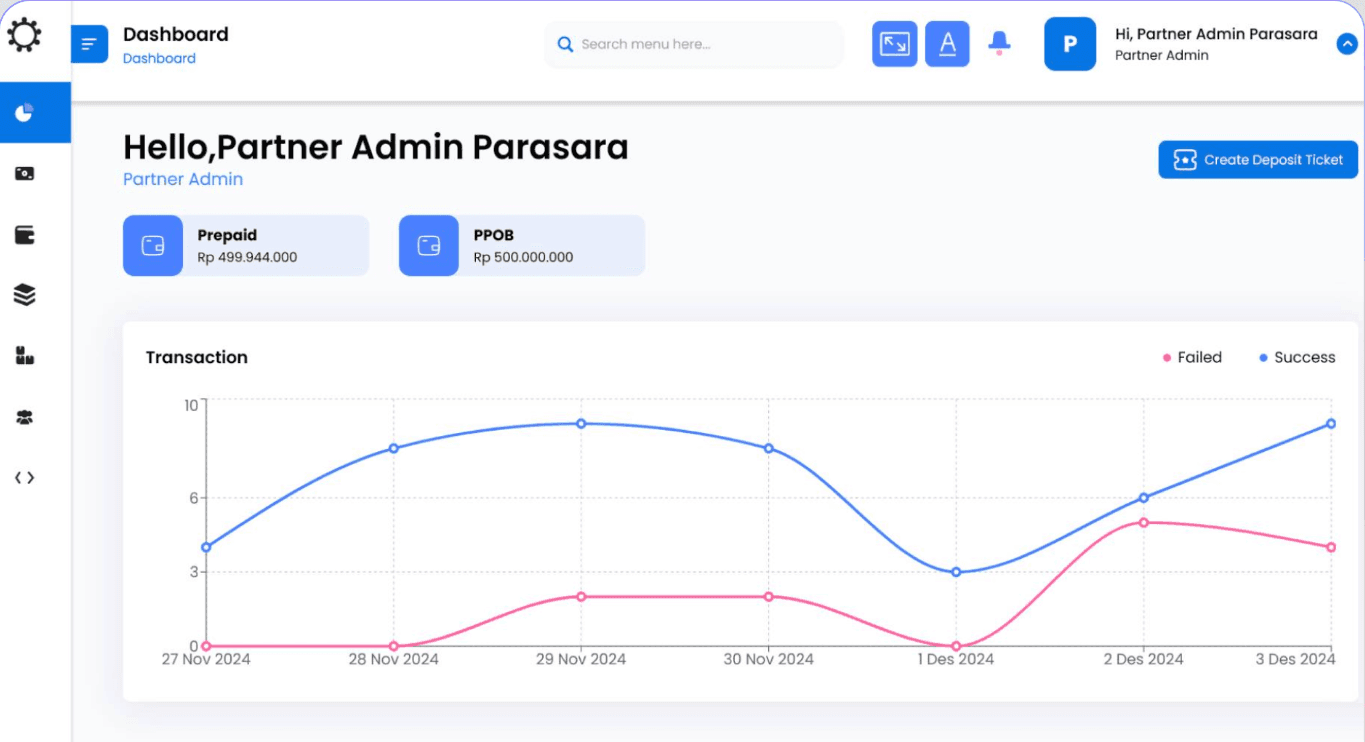Click the 27 Nov 2024 axis label
The height and width of the screenshot is (742, 1365).
[x=206, y=659]
